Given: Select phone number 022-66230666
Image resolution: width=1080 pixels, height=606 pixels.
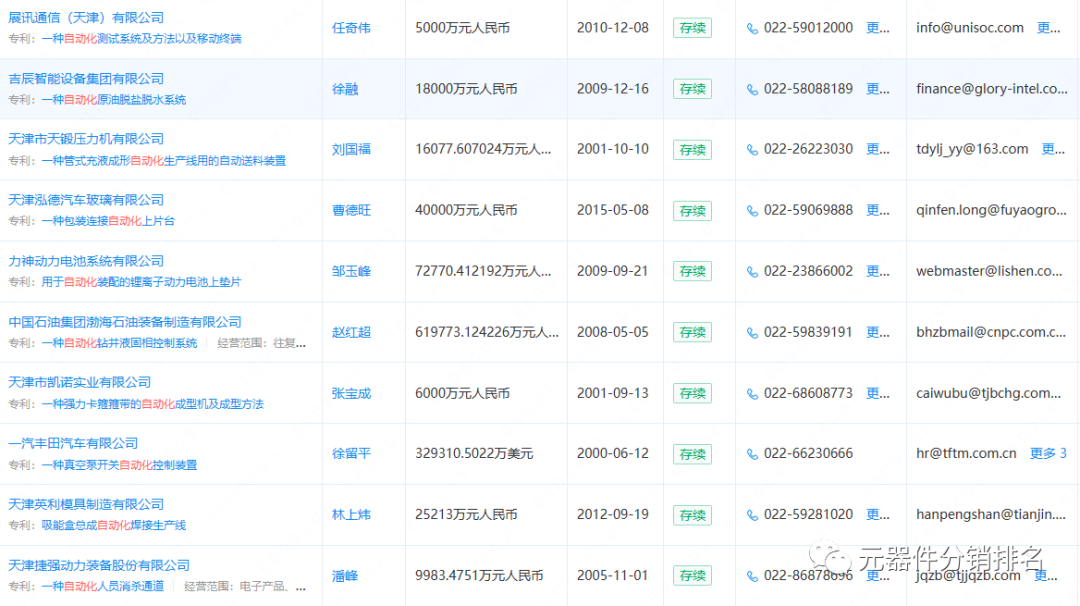Looking at the screenshot, I should [x=809, y=454].
